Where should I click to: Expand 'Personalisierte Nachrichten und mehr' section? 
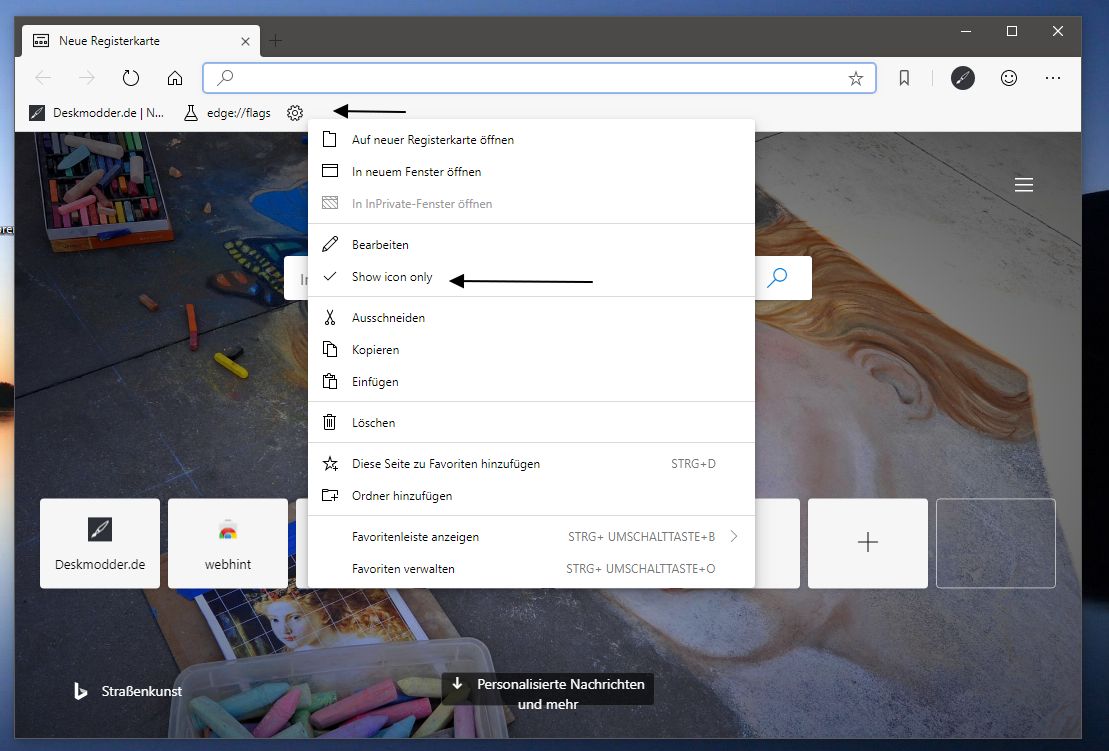(547, 693)
